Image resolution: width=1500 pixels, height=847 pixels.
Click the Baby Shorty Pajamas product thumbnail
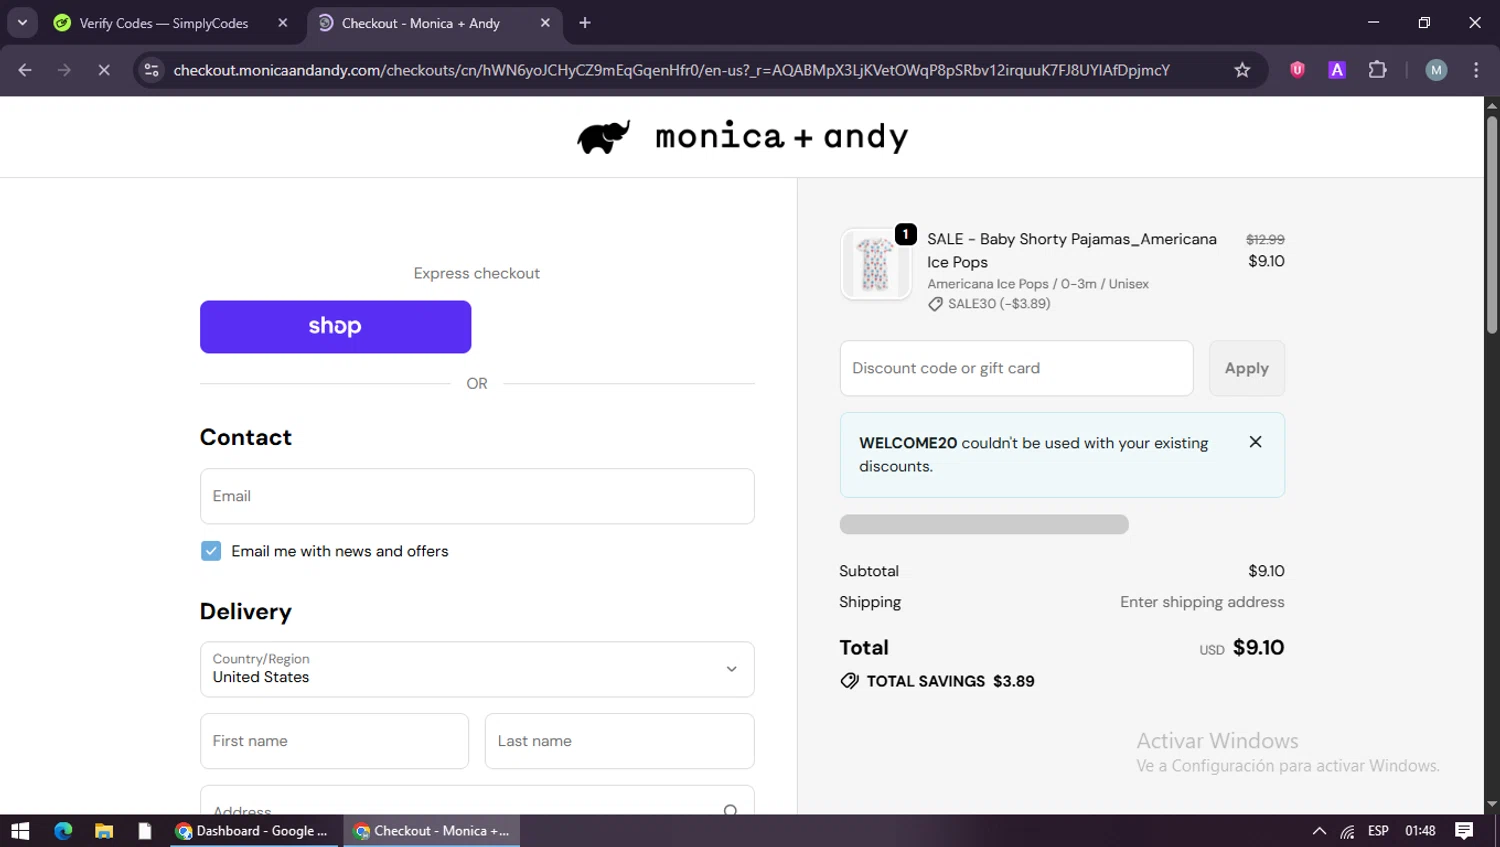click(875, 264)
